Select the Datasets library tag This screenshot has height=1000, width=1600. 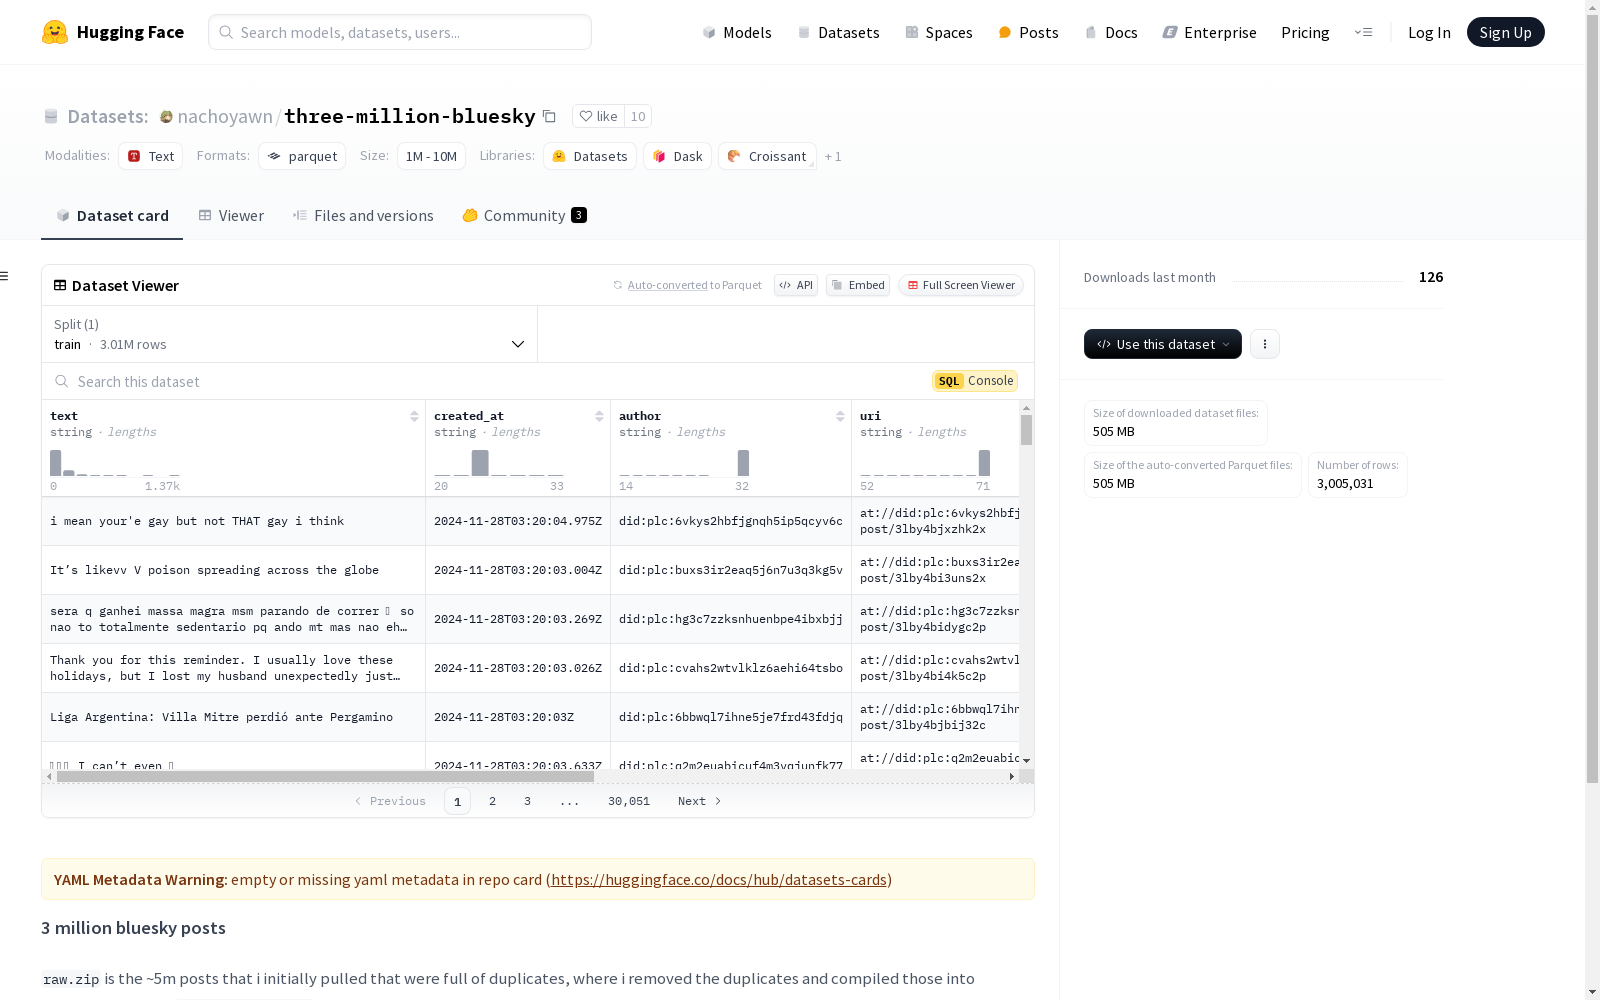pyautogui.click(x=590, y=156)
